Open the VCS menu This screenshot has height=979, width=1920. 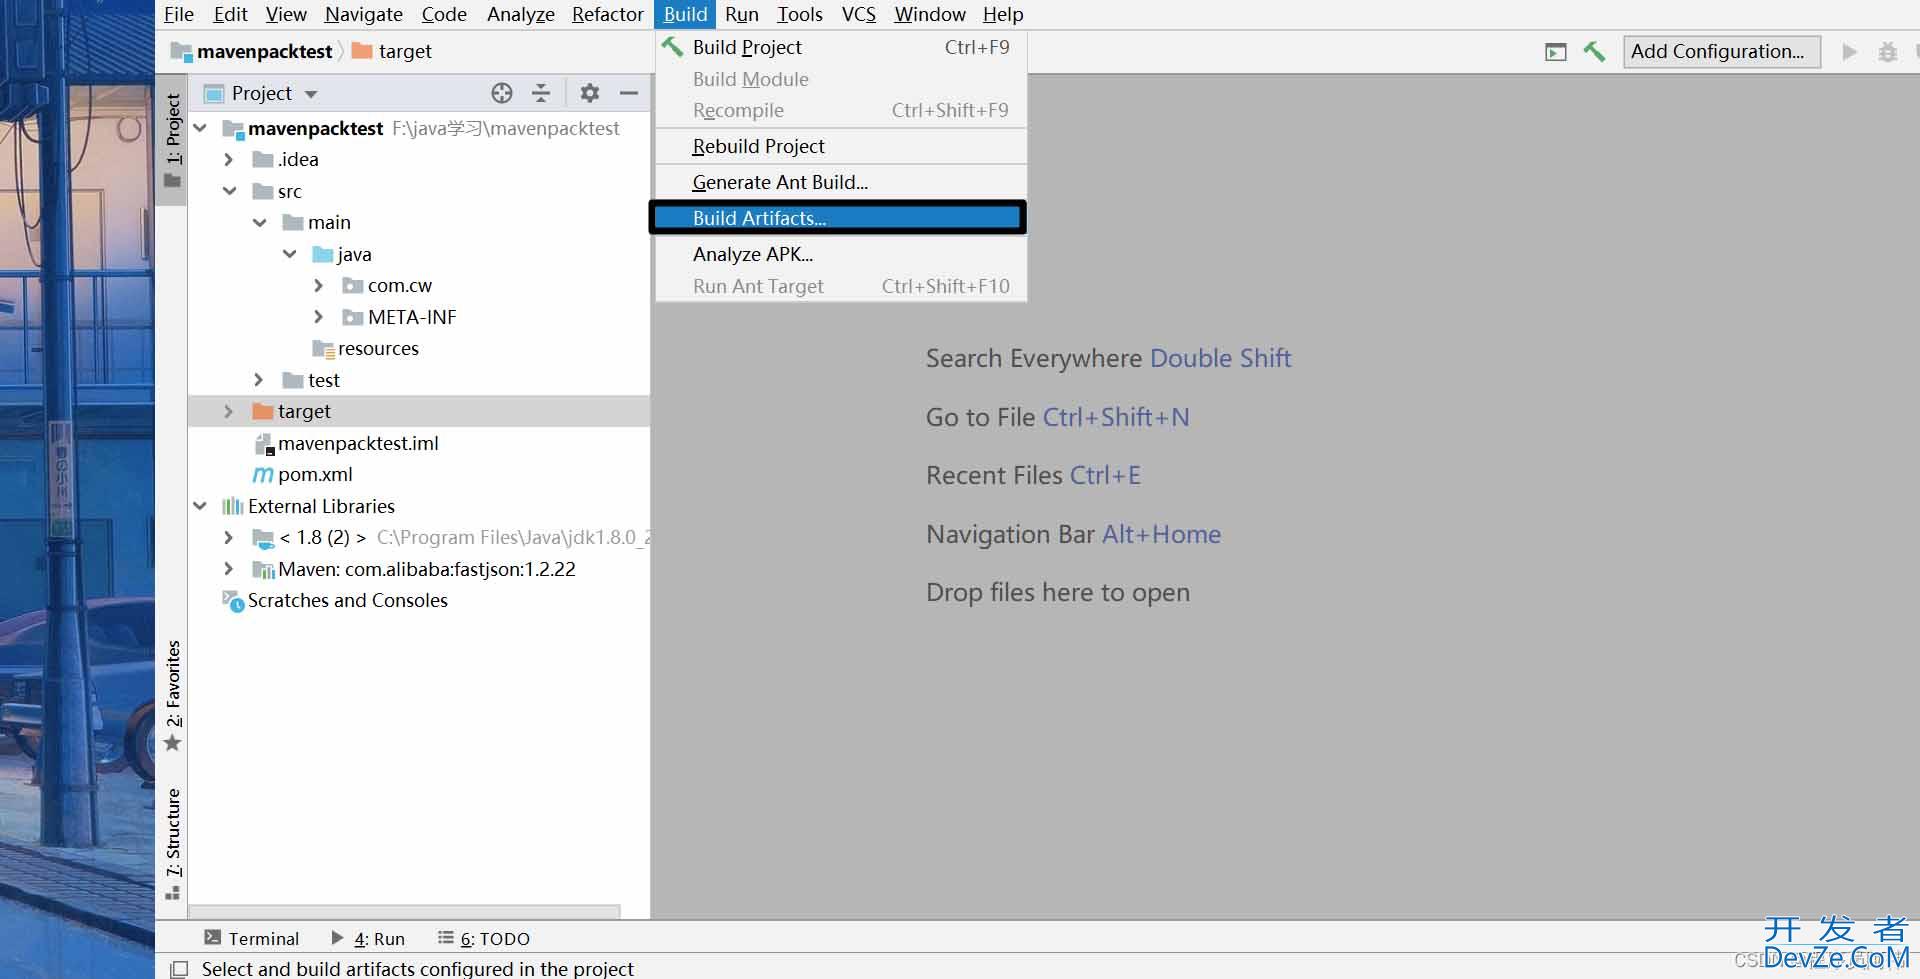point(858,14)
